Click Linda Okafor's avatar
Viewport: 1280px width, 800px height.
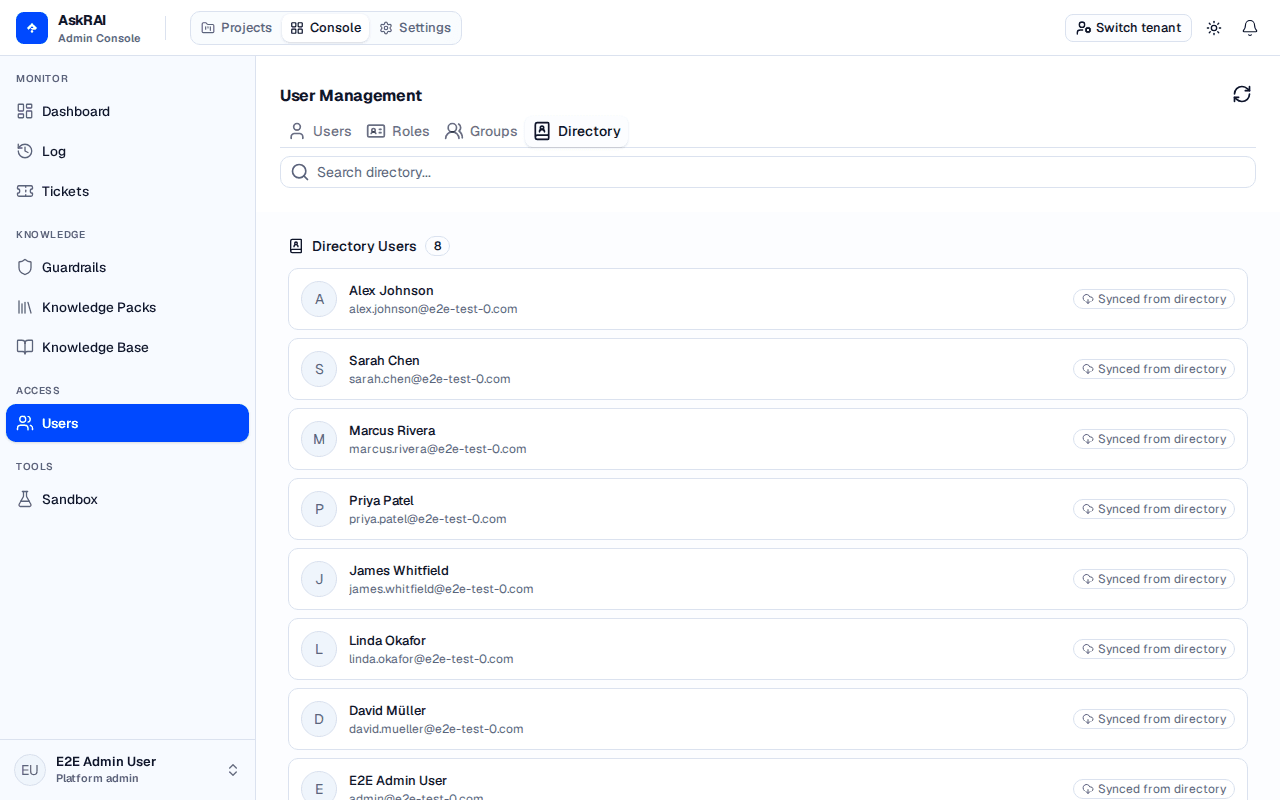point(319,649)
